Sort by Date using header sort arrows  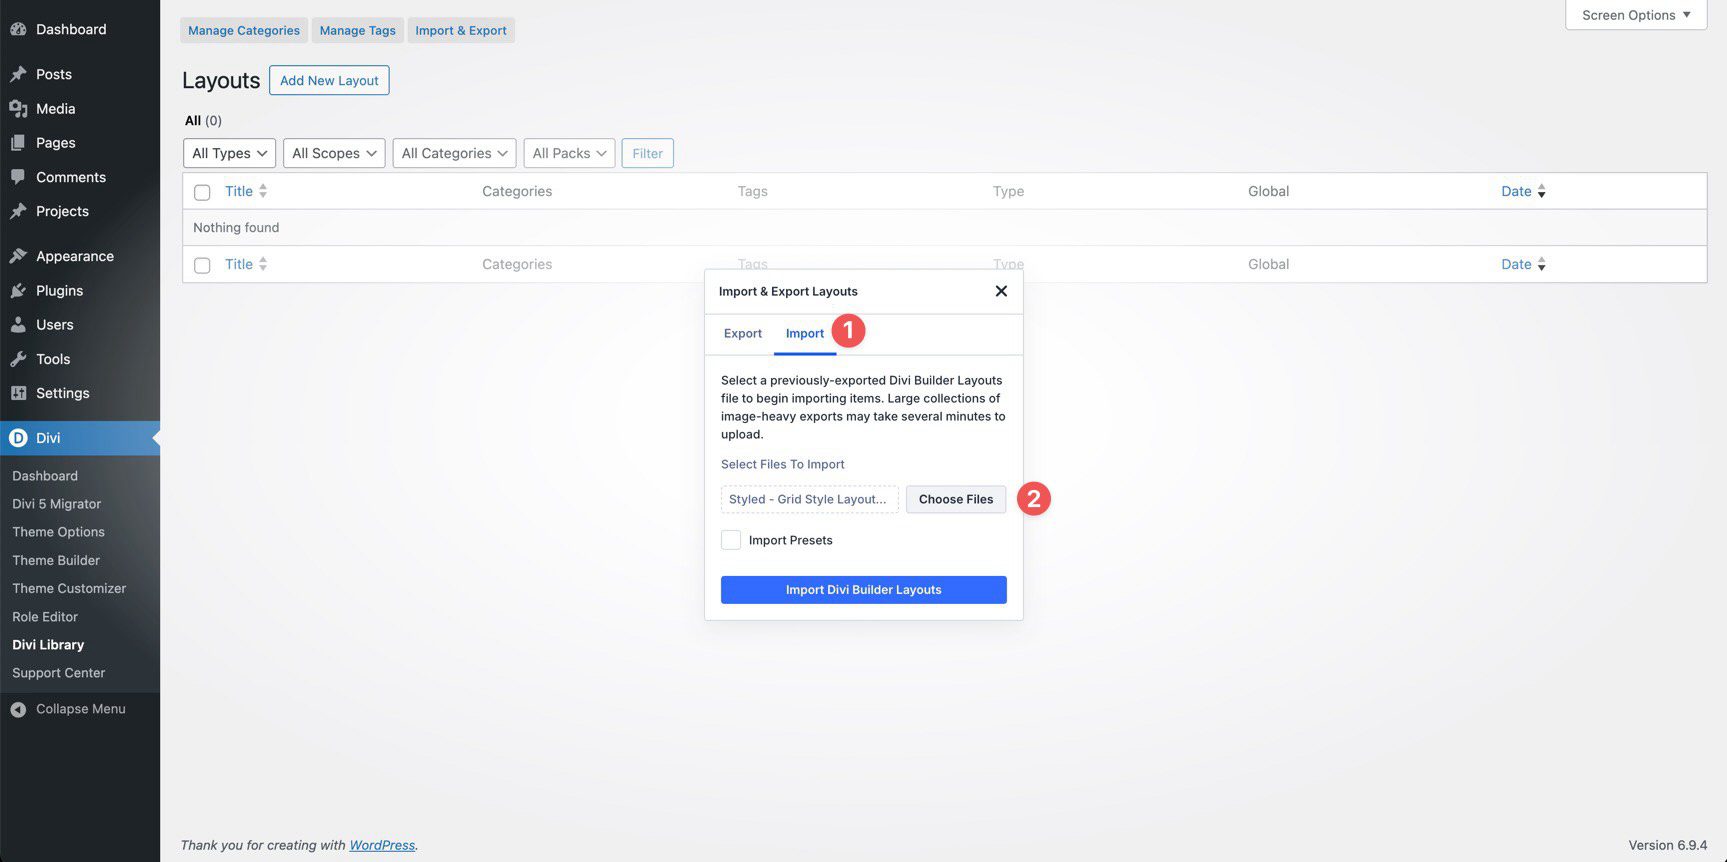pos(1541,191)
